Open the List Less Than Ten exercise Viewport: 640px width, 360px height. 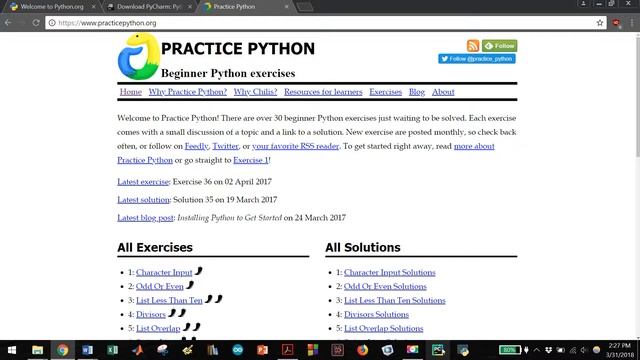tap(169, 300)
